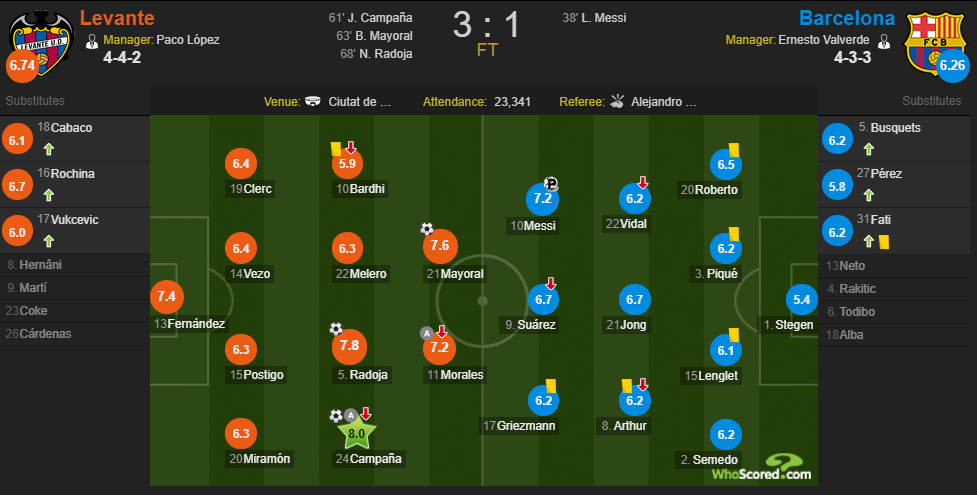Open the Paco López manager link
The width and height of the screenshot is (977, 495).
(x=188, y=40)
